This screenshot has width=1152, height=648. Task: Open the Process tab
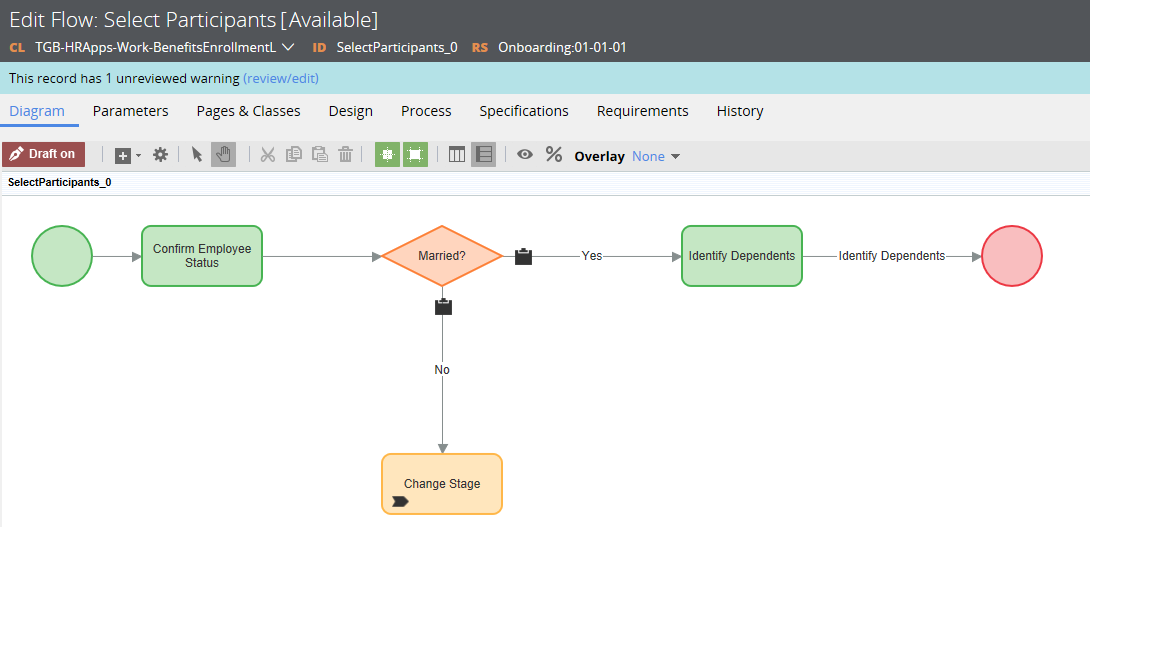426,111
